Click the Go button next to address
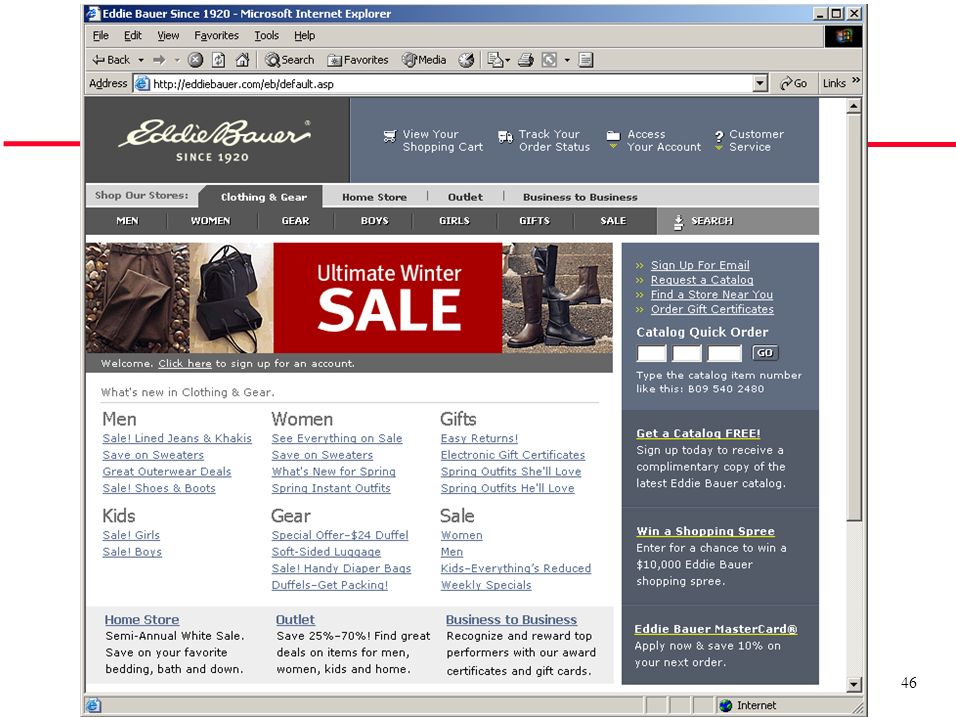 click(x=793, y=84)
